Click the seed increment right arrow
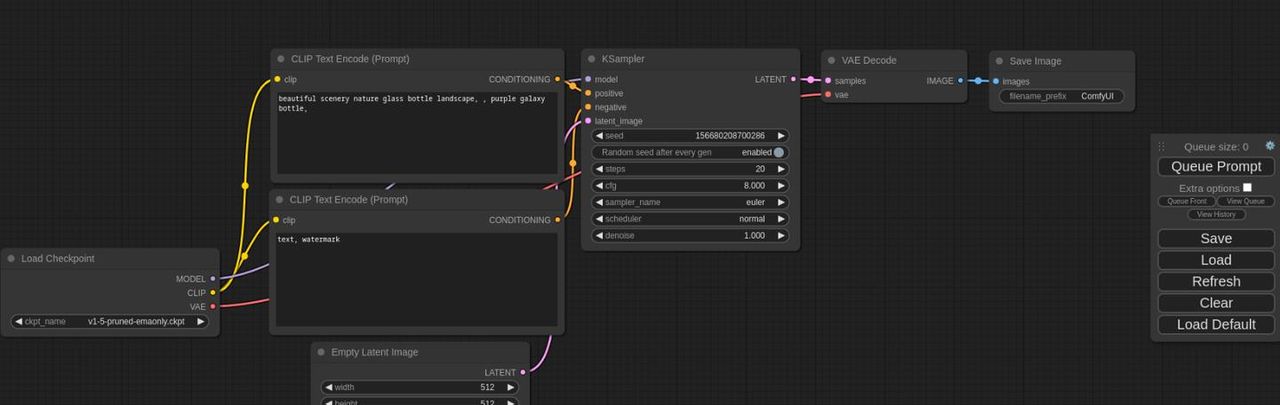This screenshot has height=405, width=1280. [781, 136]
